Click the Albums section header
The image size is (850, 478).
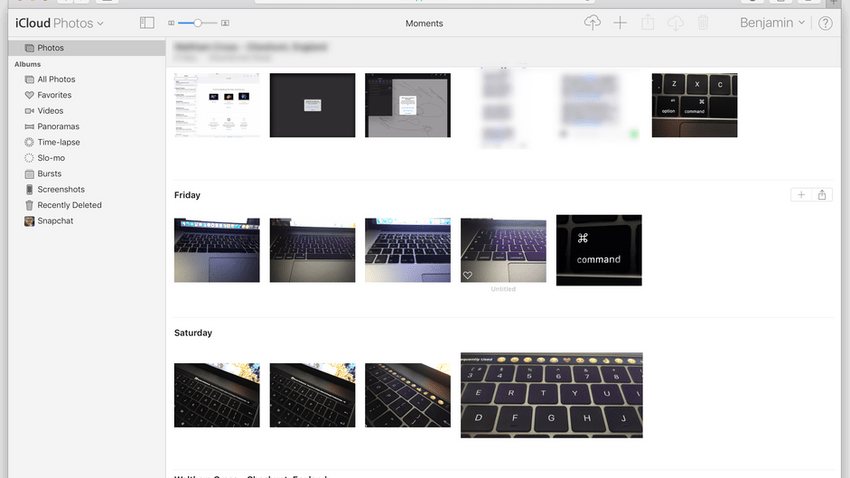tap(28, 64)
